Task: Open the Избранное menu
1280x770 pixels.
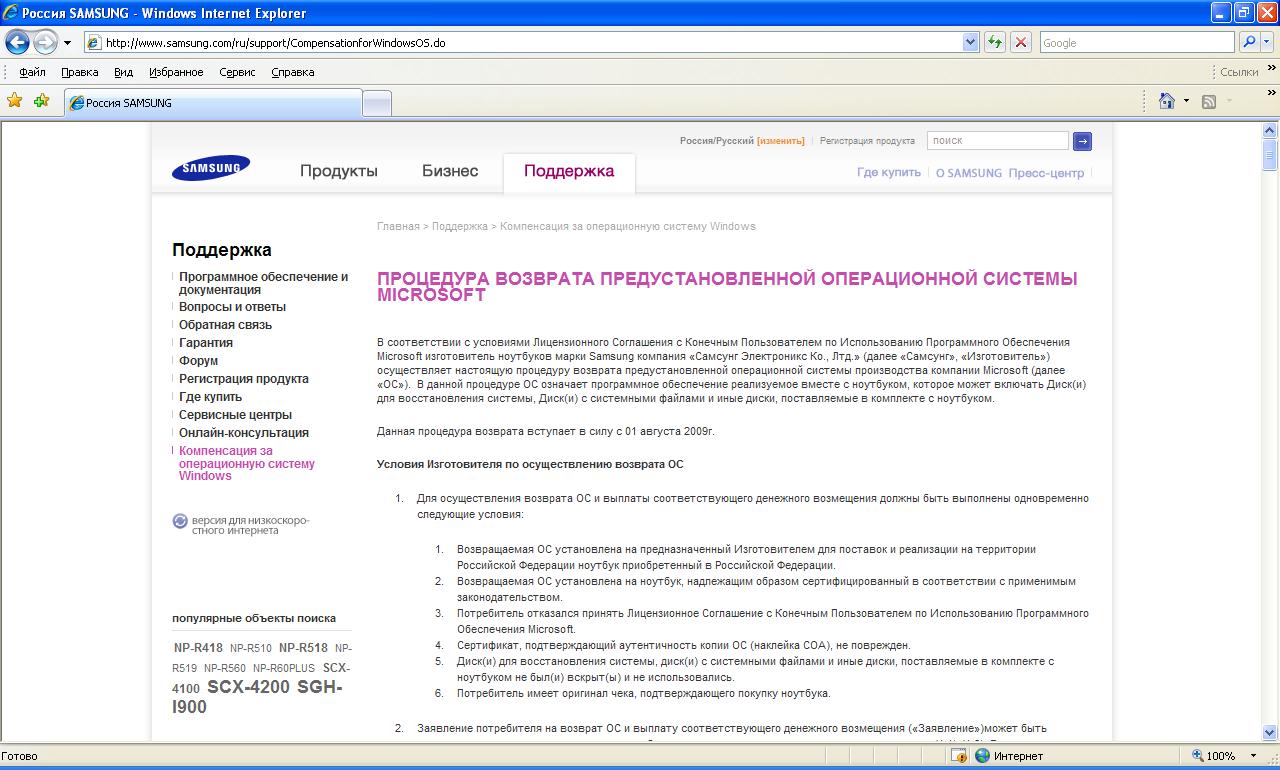Action: coord(176,72)
